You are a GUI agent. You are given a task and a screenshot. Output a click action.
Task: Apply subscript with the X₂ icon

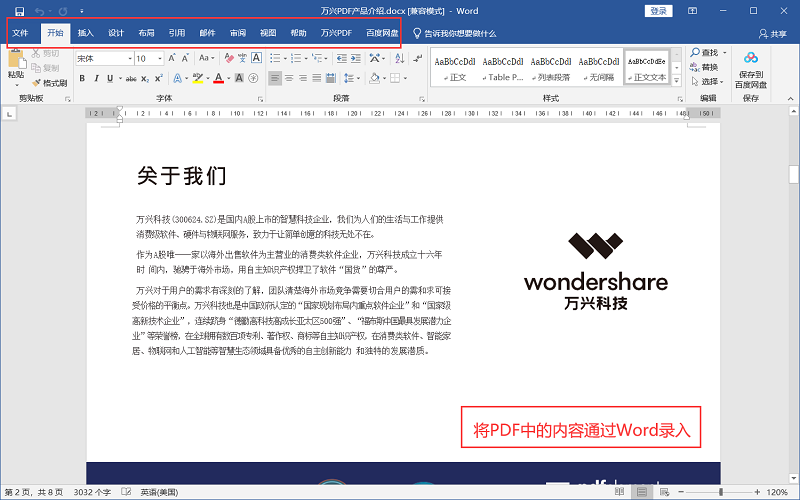(145, 79)
